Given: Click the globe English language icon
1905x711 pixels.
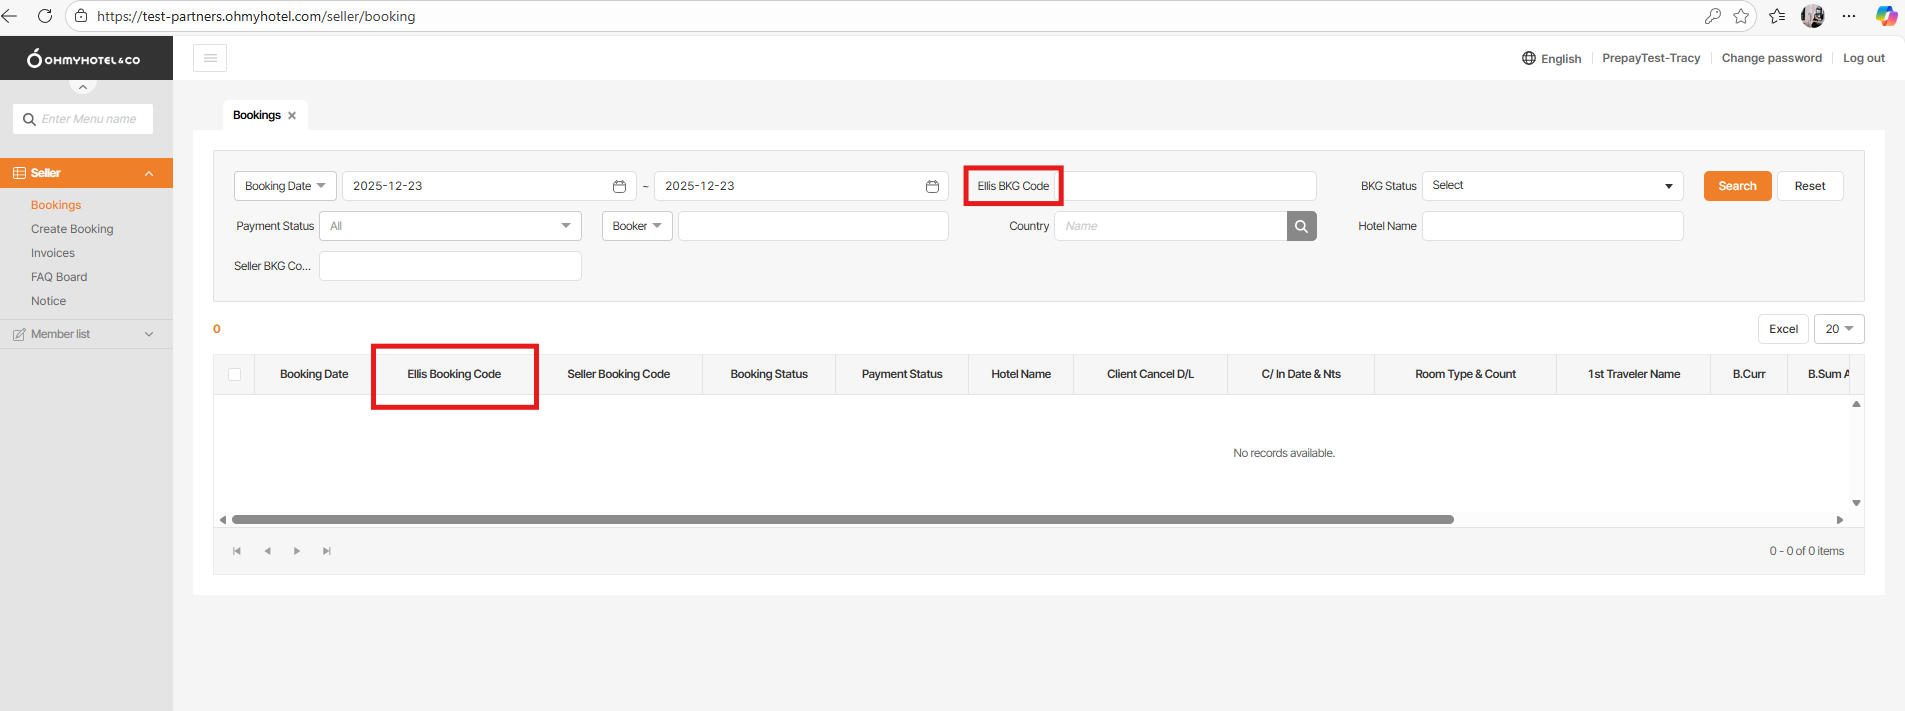Looking at the screenshot, I should [1529, 58].
